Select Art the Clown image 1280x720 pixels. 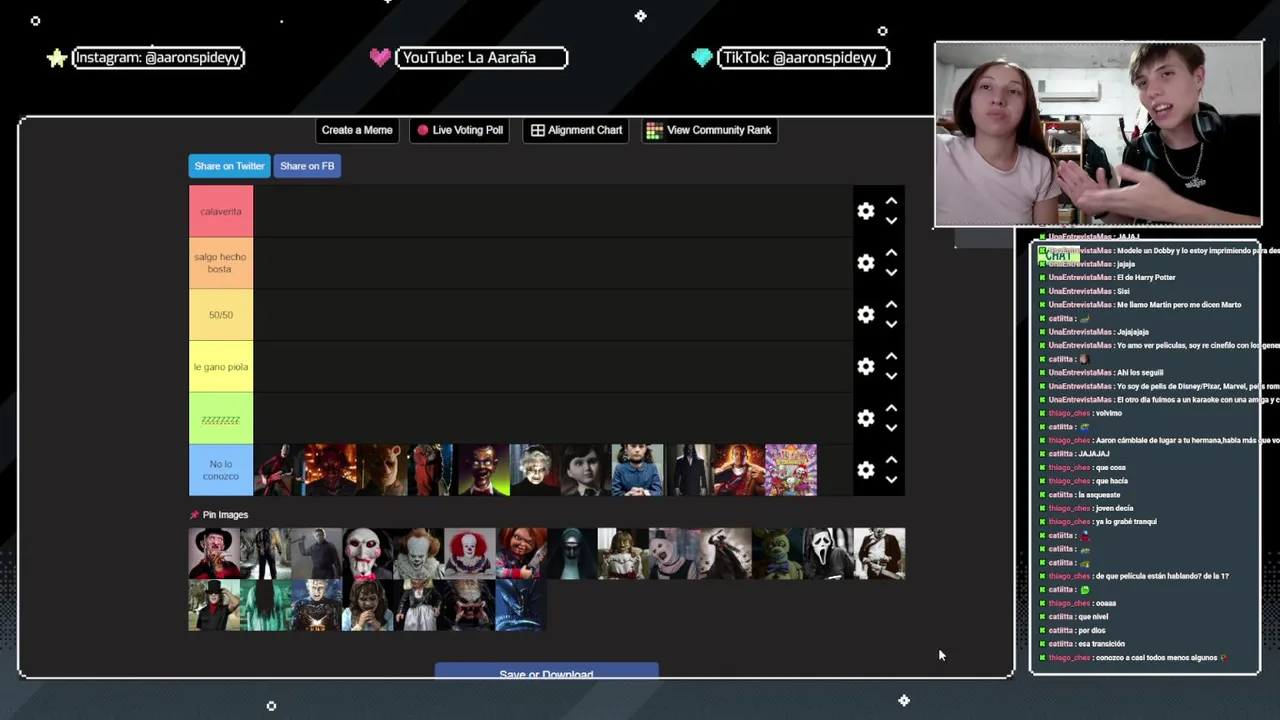[674, 554]
